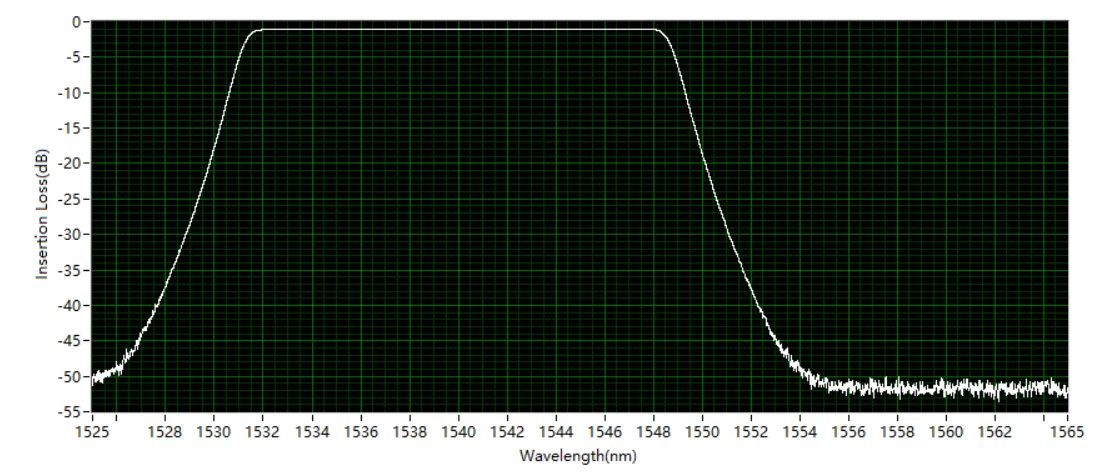The width and height of the screenshot is (1109, 475).
Task: Click the 1540 wavelength tick label
Action: coord(458,431)
